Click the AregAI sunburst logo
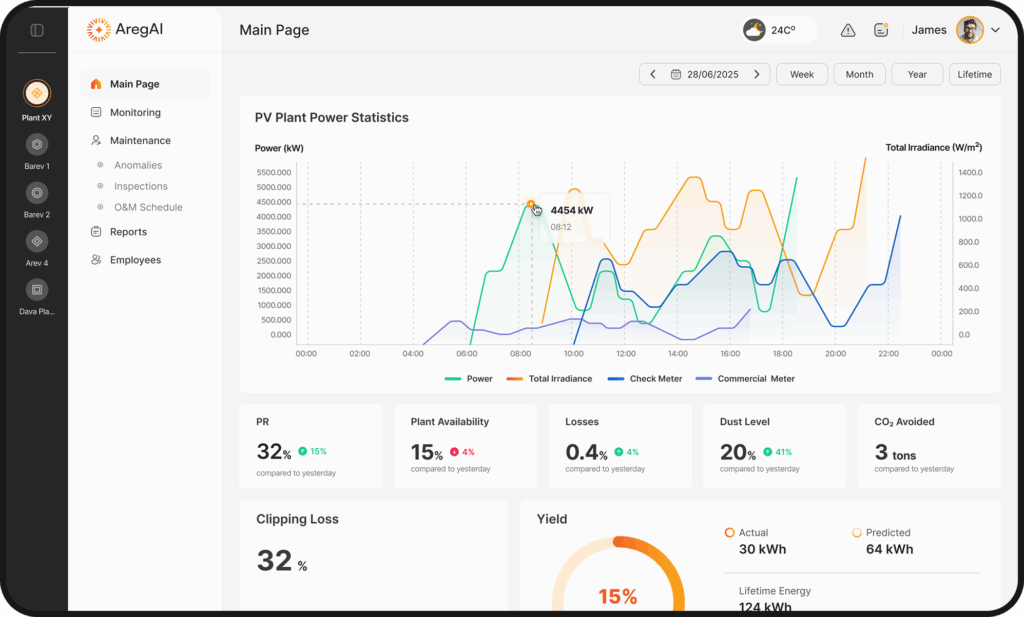1024x617 pixels. tap(99, 30)
